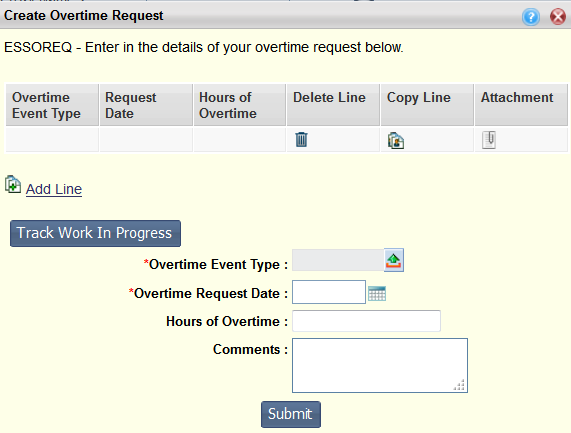Open the Overtime Event Type lookup icon
This screenshot has width=571, height=433.
point(394,260)
